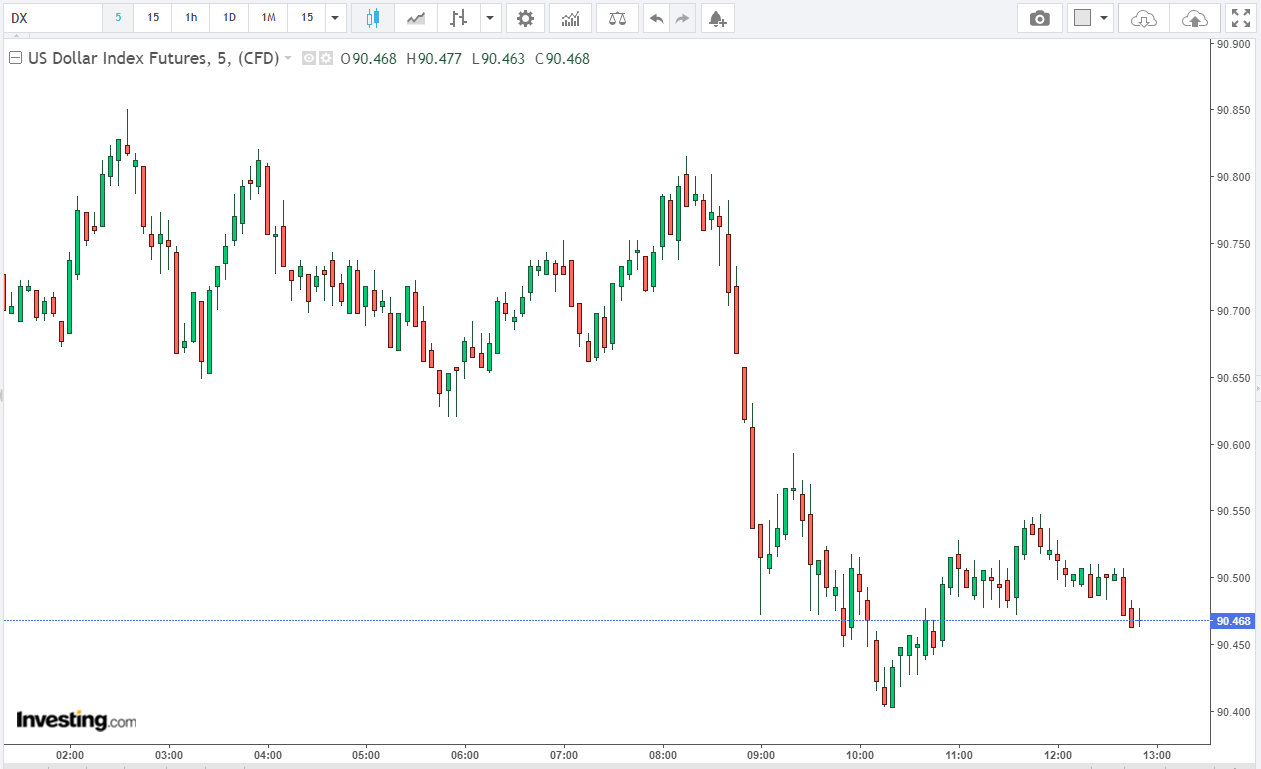The width and height of the screenshot is (1261, 769).
Task: Click the 11:00 time axis label
Action: pyautogui.click(x=959, y=755)
